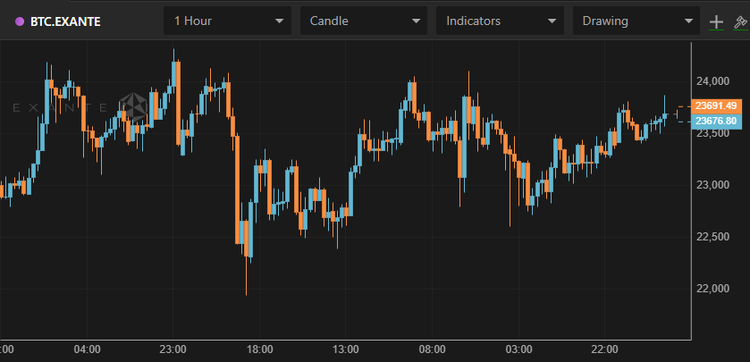
Task: Click the purple dot beside BTC.EXANTE
Action: [20, 22]
